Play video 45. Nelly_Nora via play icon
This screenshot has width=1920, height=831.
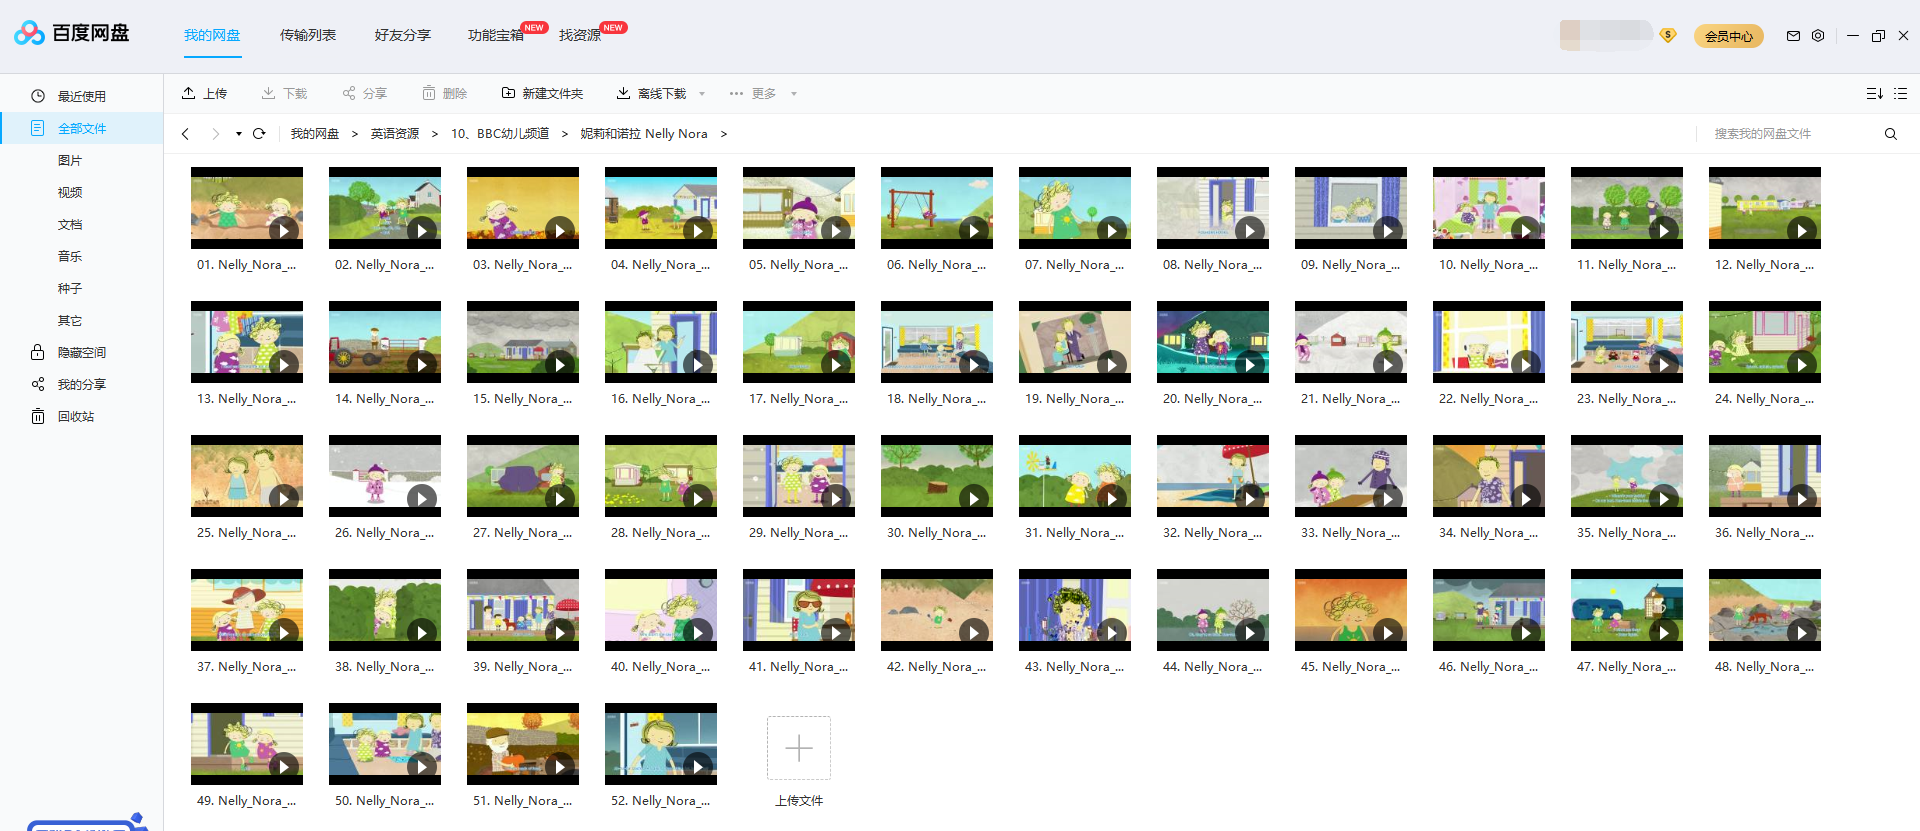[1388, 632]
